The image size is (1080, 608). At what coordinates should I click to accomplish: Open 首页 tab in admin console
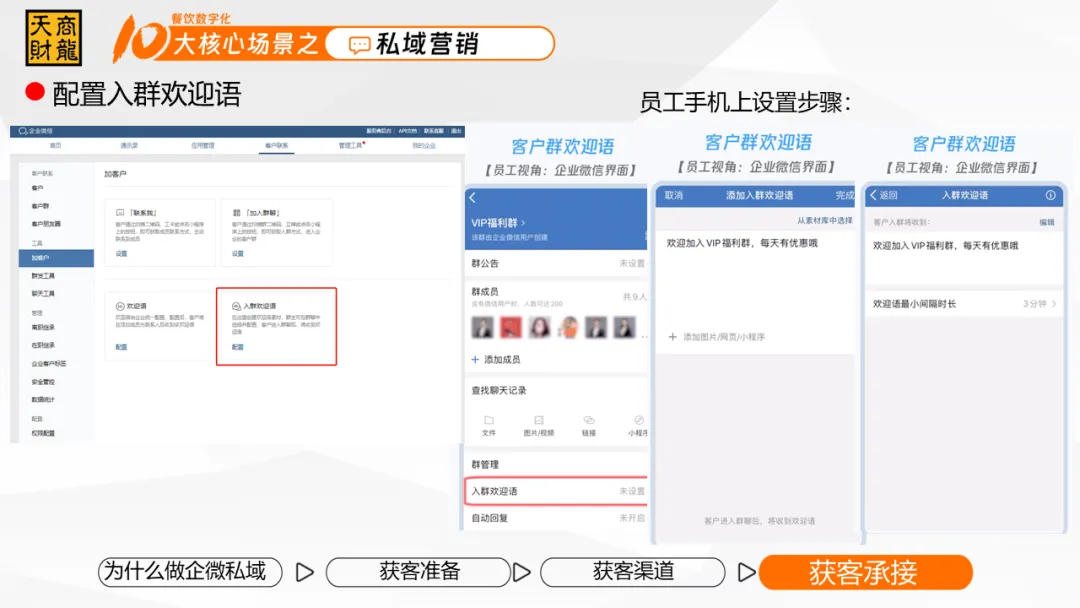click(56, 145)
